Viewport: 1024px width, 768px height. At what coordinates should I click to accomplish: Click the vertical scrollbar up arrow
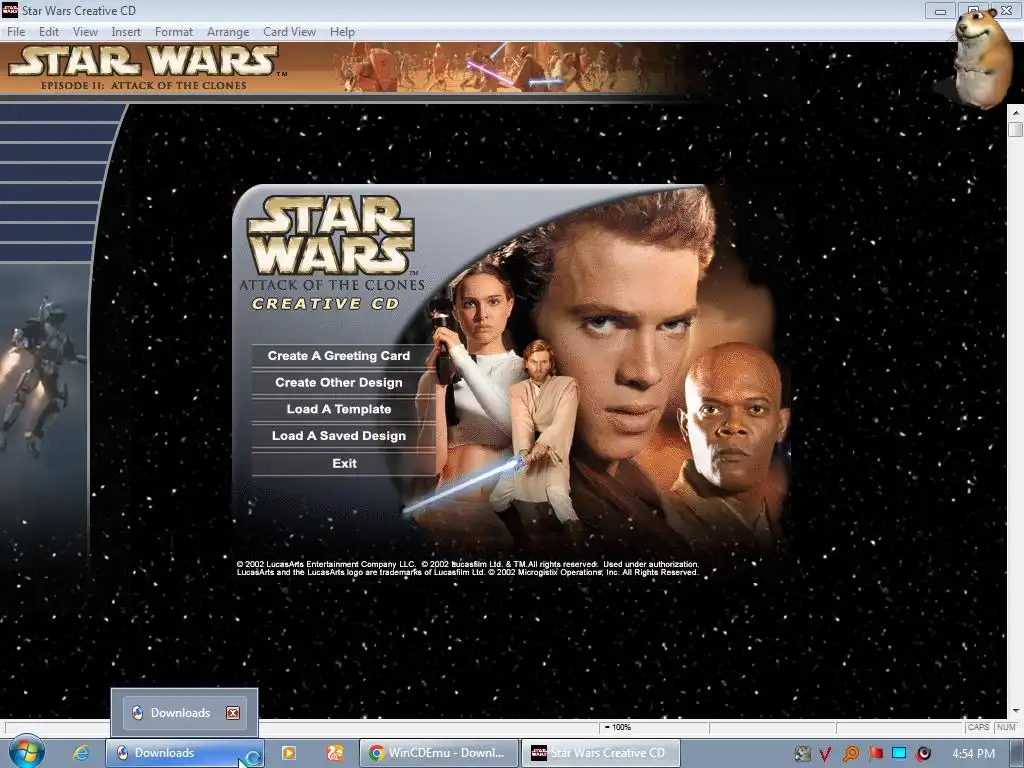(x=1016, y=112)
